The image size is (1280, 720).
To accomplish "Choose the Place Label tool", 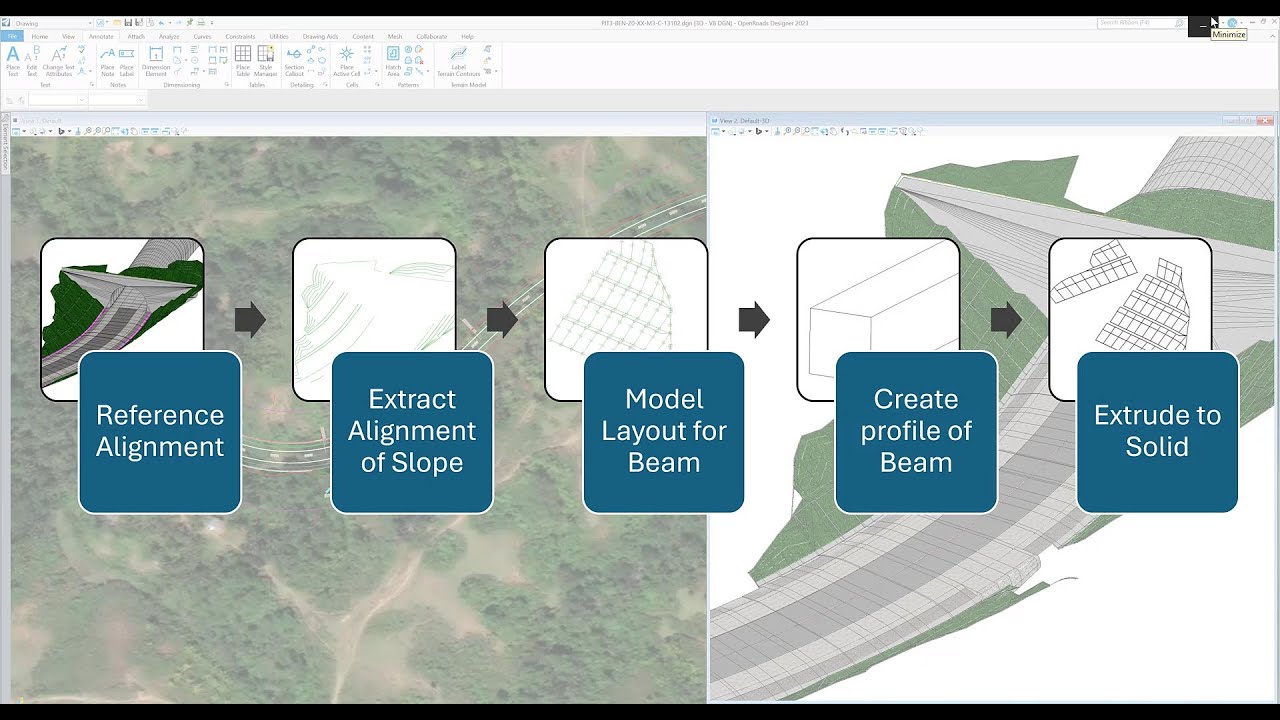I will pyautogui.click(x=126, y=60).
